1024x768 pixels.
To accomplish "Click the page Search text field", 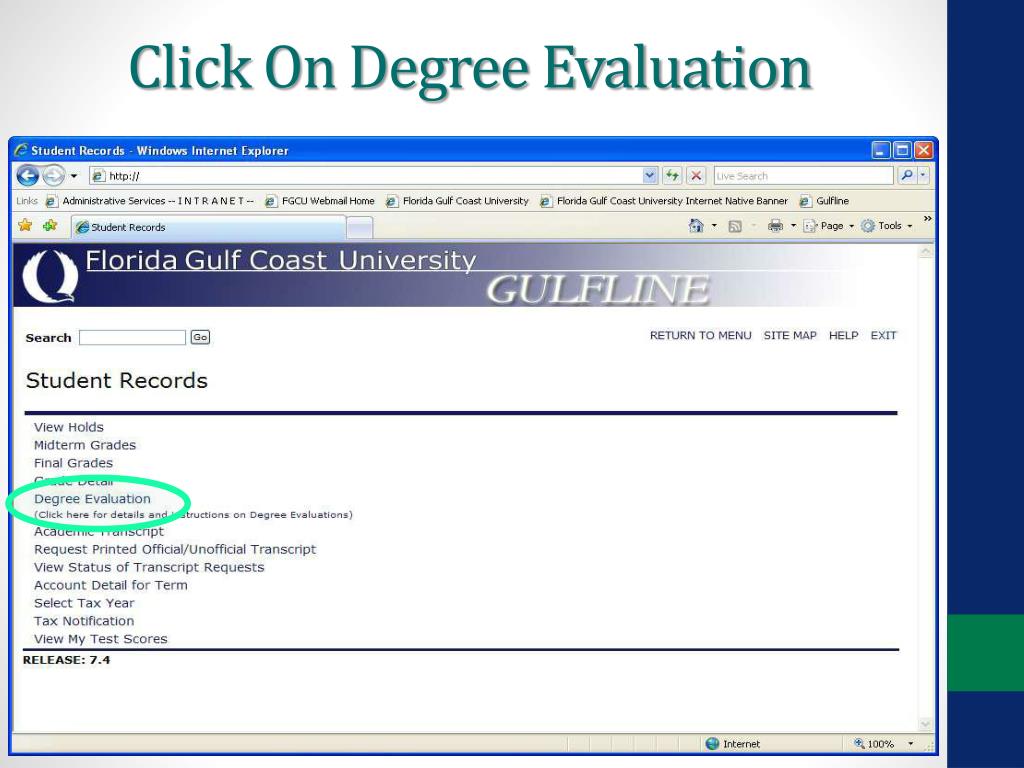I will coord(133,338).
